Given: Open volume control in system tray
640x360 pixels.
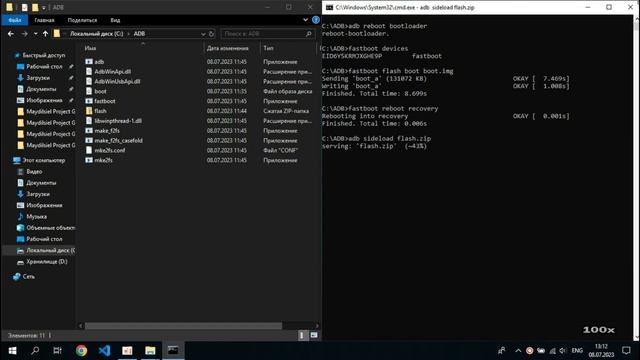Looking at the screenshot, I should click(563, 351).
